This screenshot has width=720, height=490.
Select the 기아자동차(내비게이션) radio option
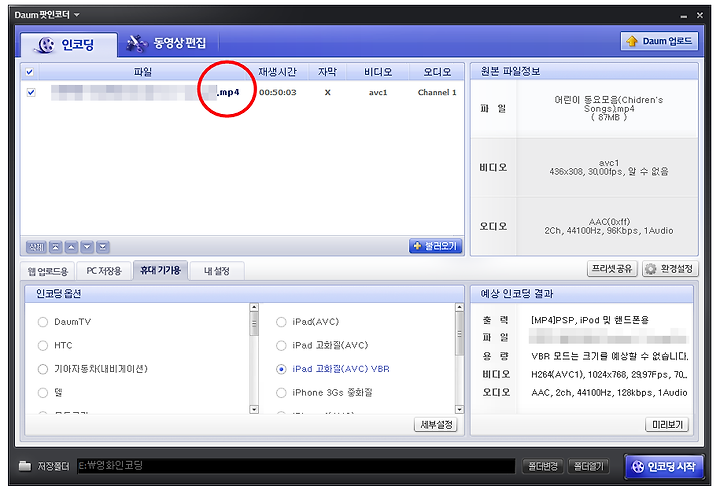click(x=43, y=369)
